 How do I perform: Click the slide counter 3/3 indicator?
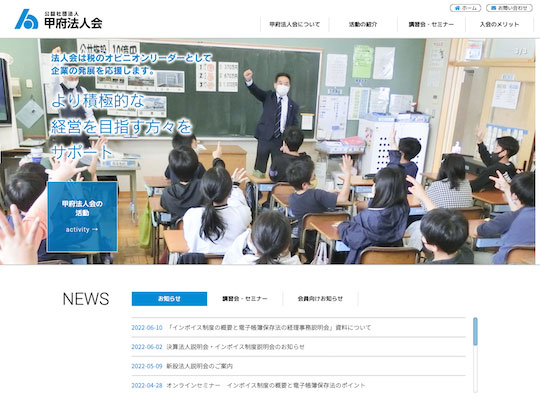(x=521, y=51)
